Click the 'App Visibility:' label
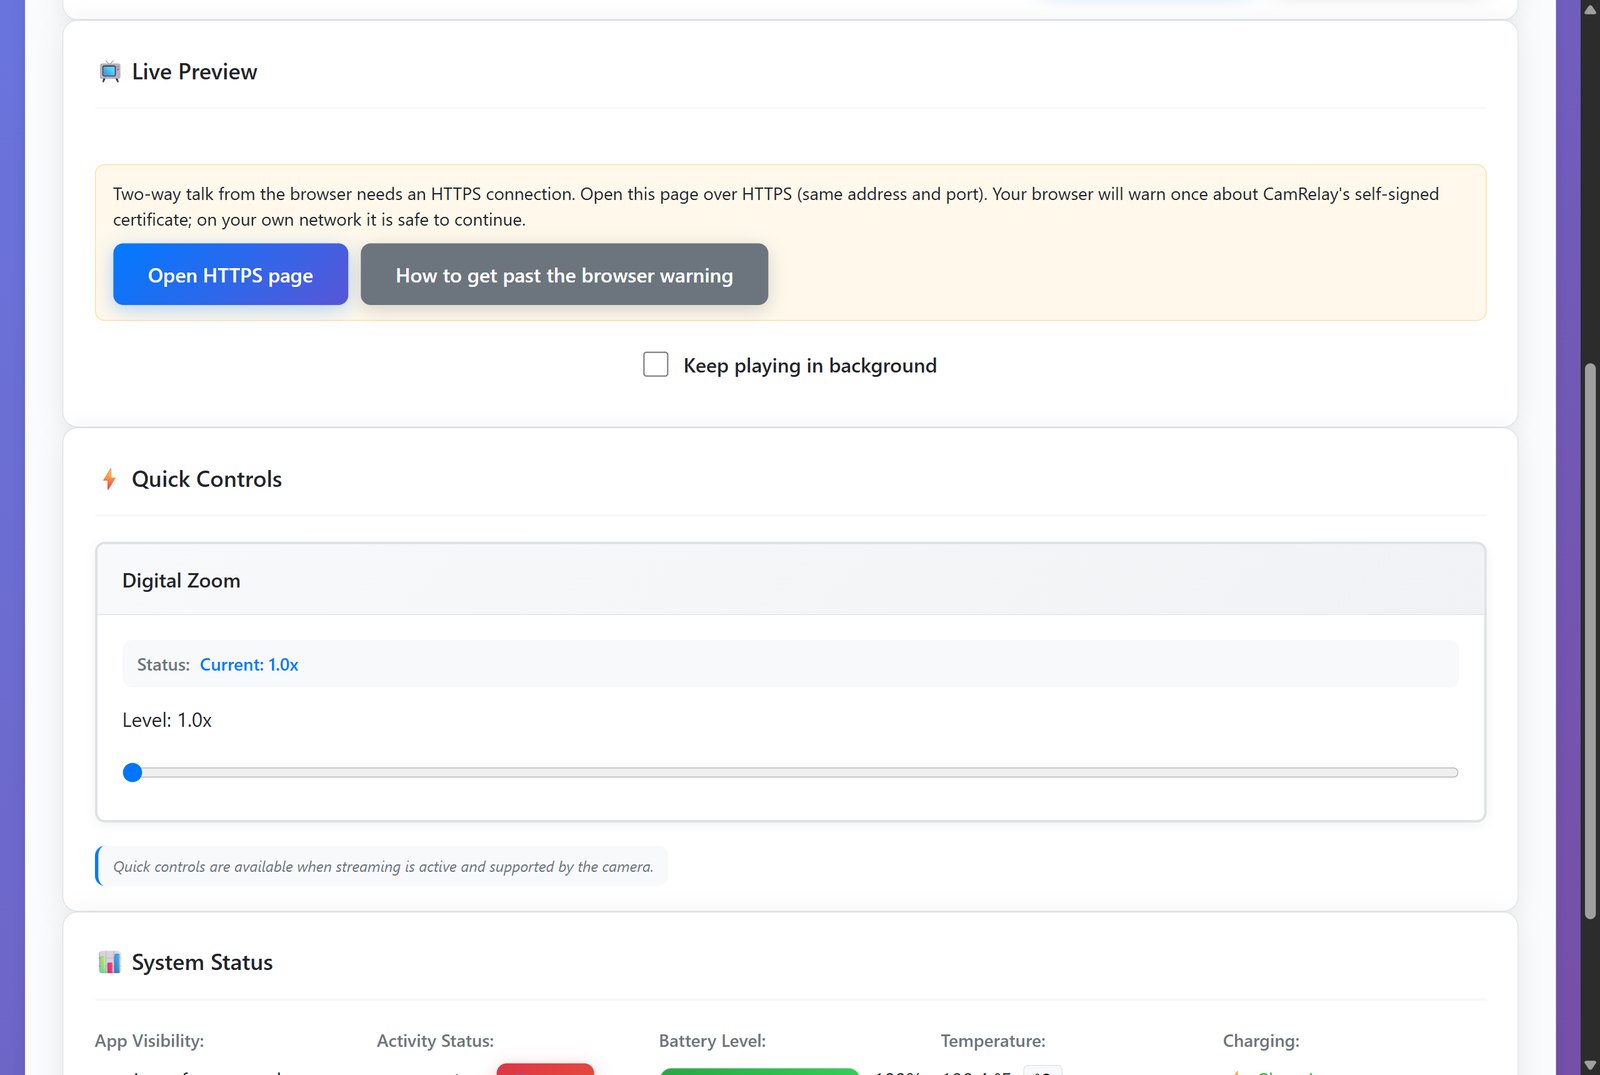1600x1075 pixels. point(149,1041)
